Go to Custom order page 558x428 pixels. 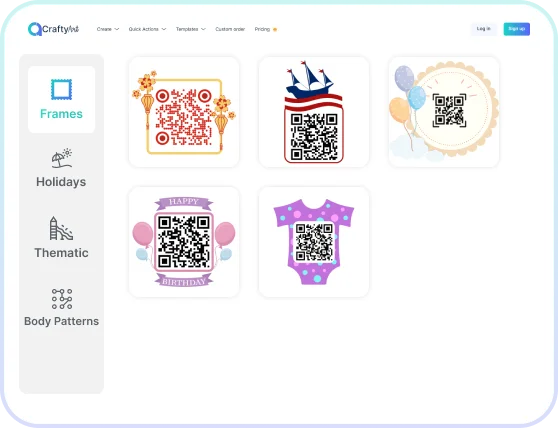(230, 29)
